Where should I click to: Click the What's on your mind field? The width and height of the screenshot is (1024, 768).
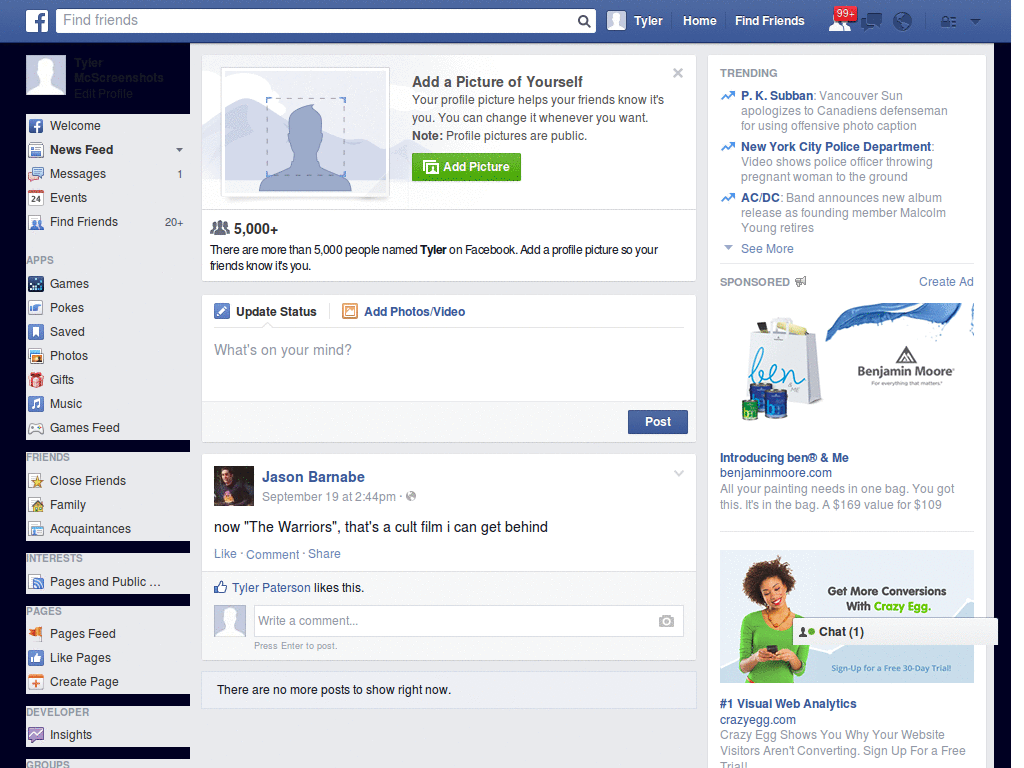click(x=449, y=364)
